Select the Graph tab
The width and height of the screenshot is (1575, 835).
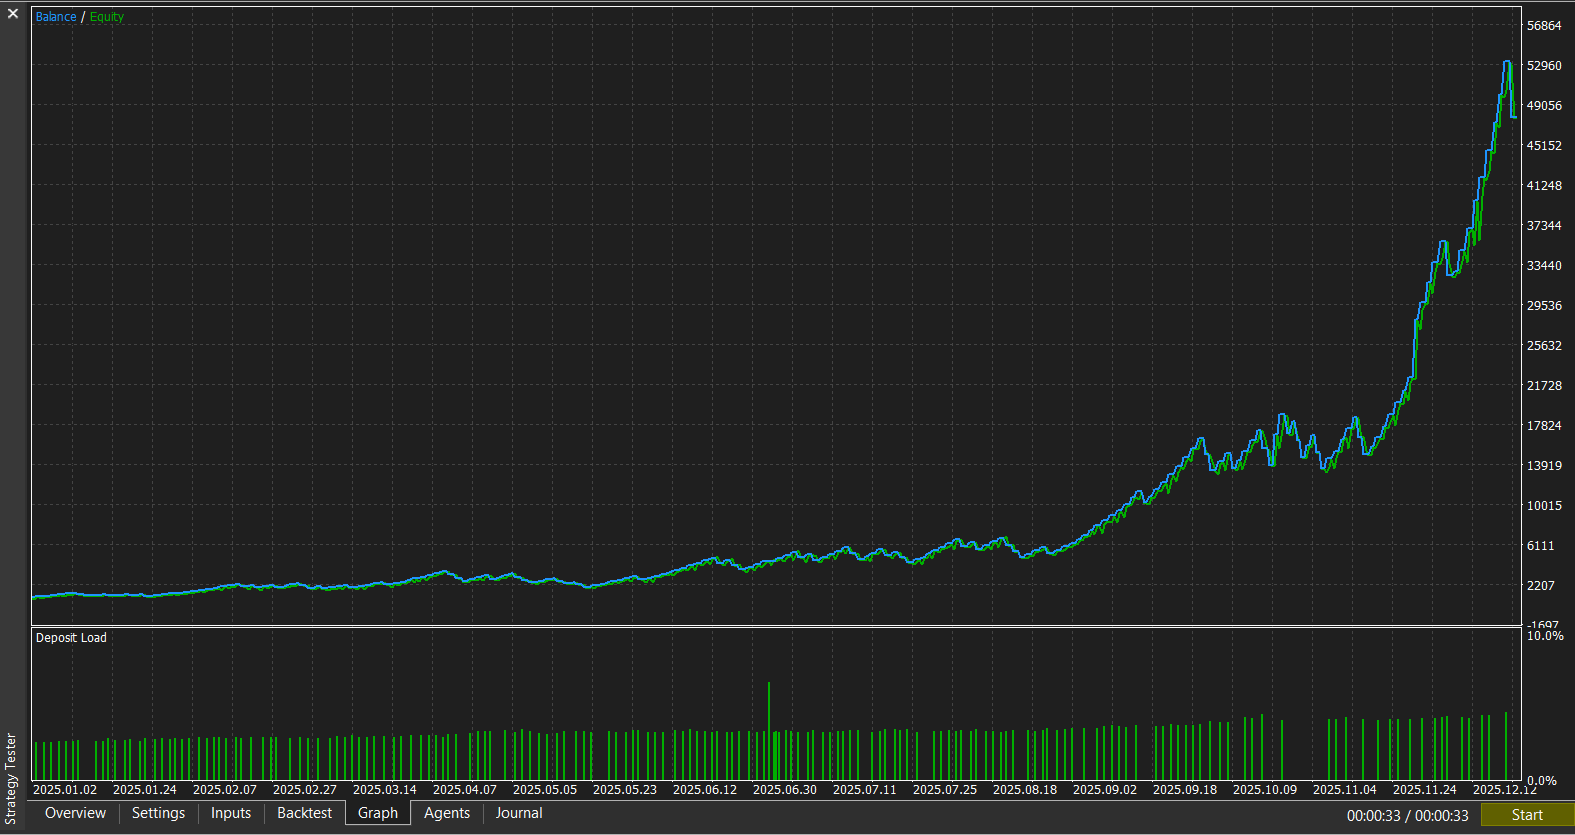[378, 813]
